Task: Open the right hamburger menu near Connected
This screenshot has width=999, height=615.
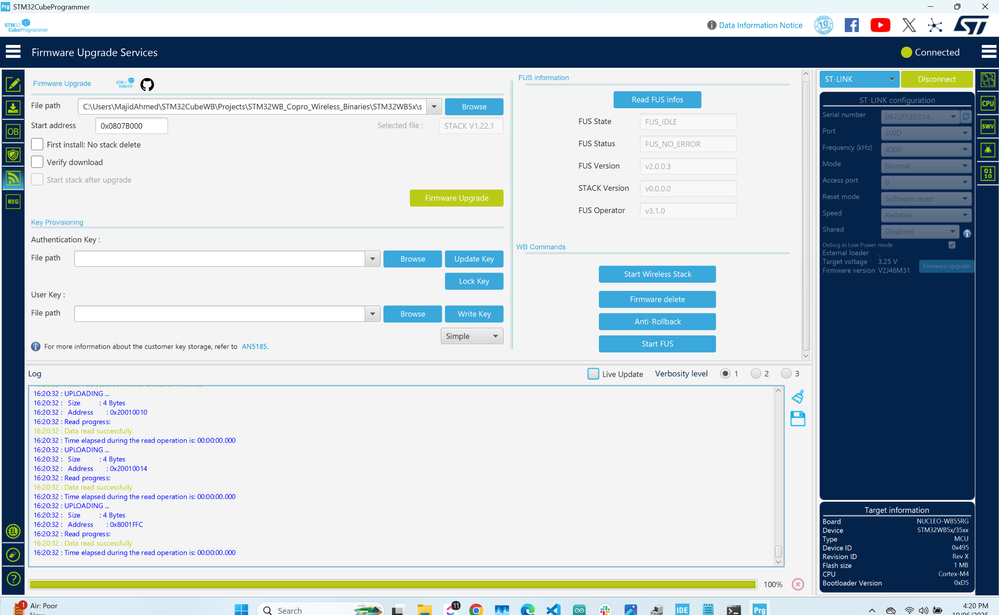Action: click(989, 52)
